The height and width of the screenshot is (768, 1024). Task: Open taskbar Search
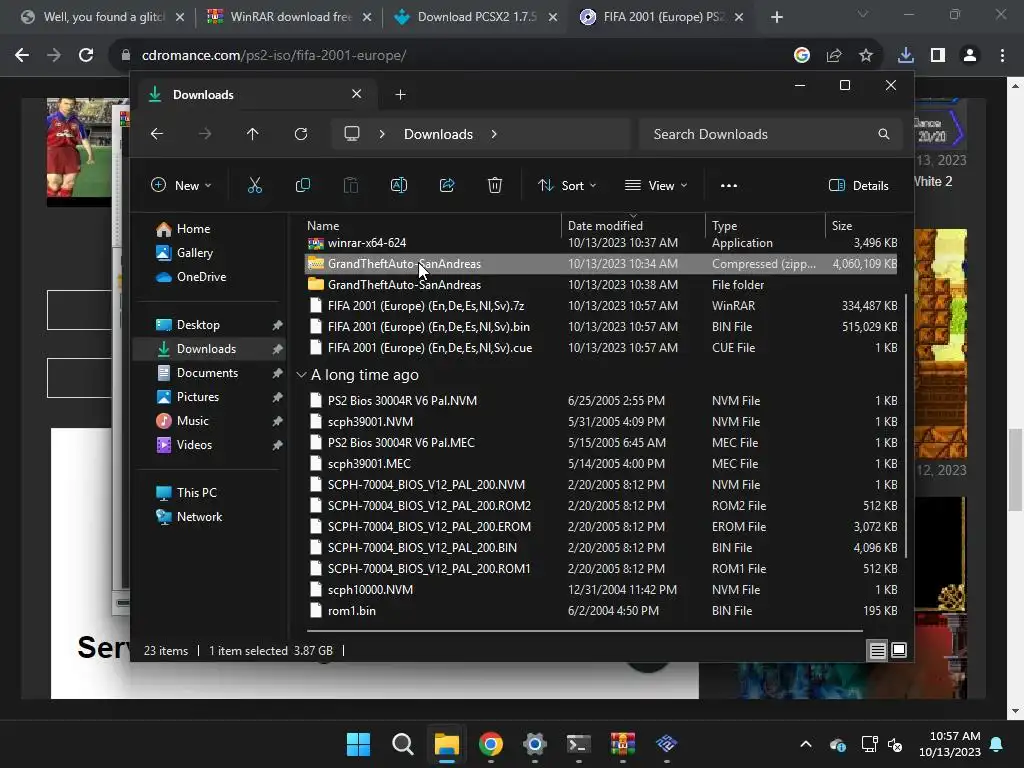[x=402, y=744]
